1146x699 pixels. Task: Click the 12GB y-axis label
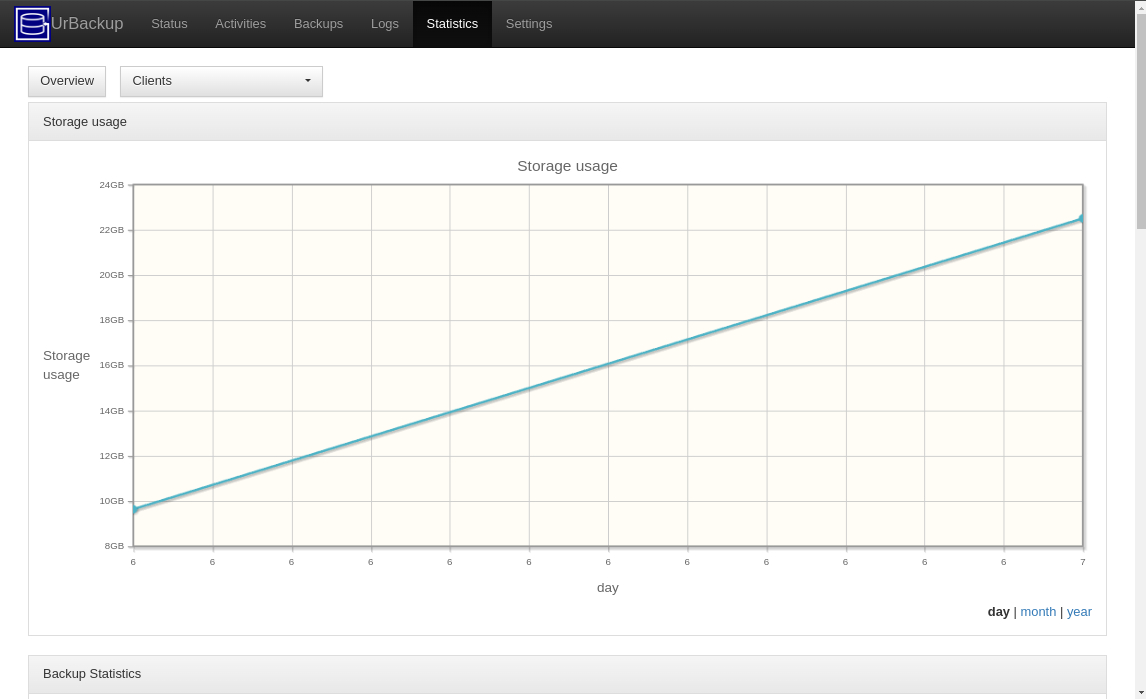[x=112, y=456]
